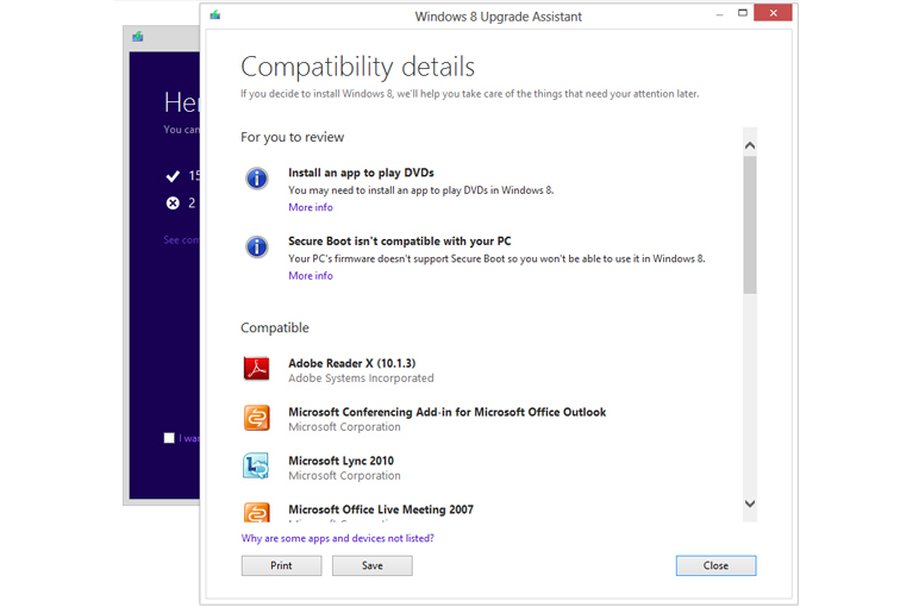Click the Microsoft Lync 2010 icon
The height and width of the screenshot is (607, 900).
click(256, 466)
